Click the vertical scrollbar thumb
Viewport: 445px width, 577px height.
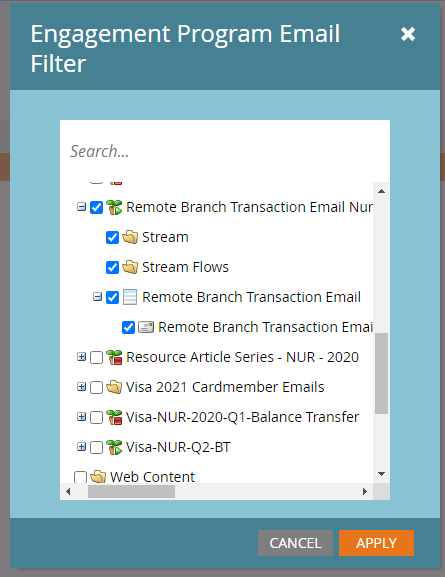[x=381, y=373]
